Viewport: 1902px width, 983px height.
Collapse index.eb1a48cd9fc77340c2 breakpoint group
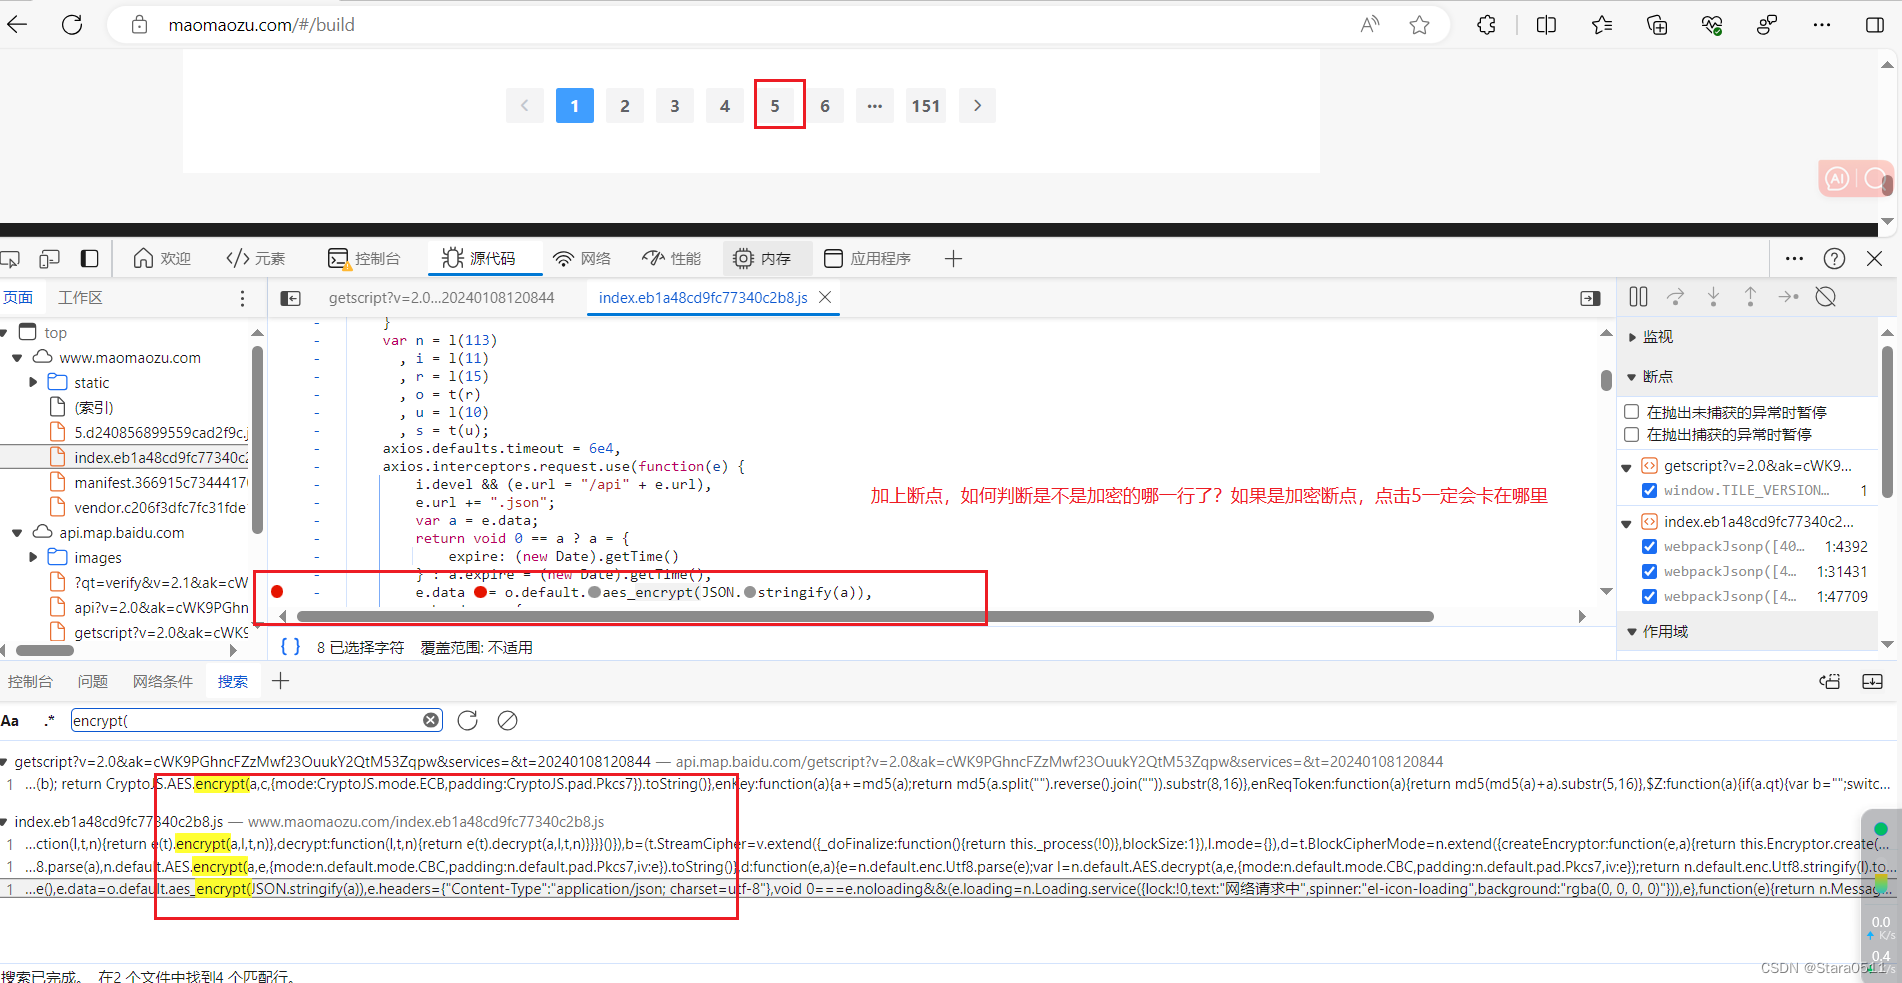pyautogui.click(x=1626, y=523)
